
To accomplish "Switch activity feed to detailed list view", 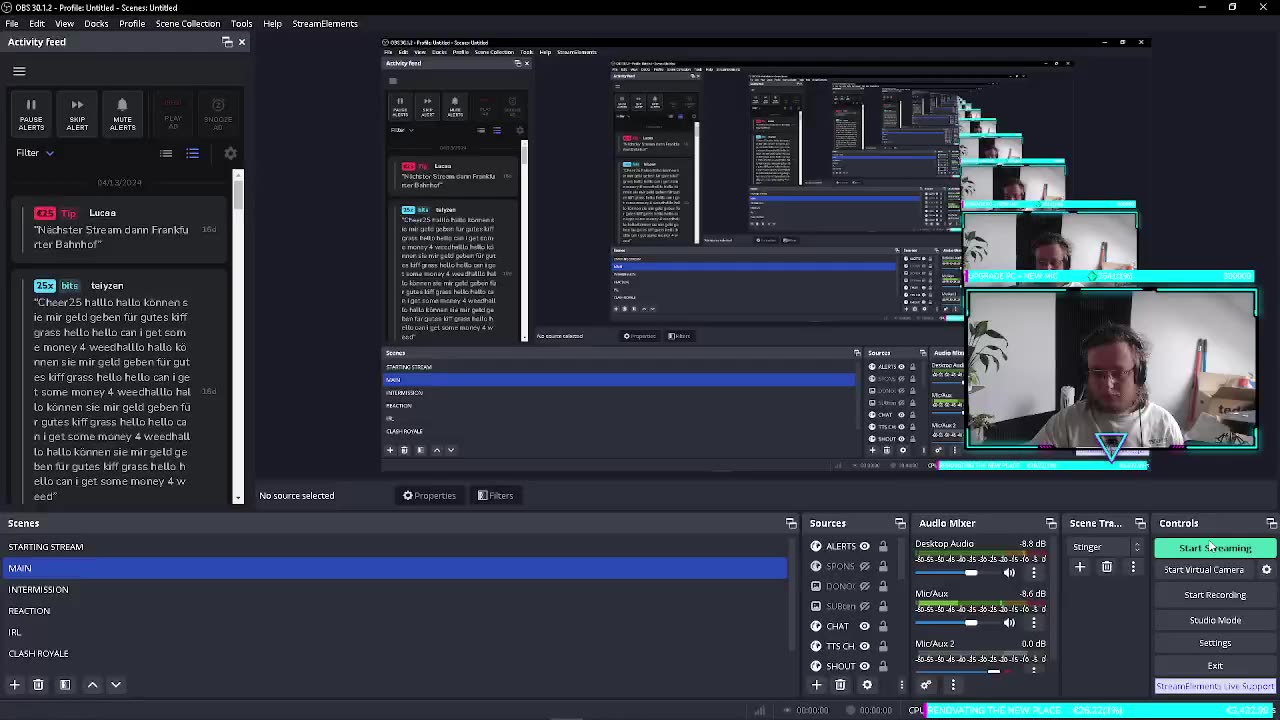I will pyautogui.click(x=192, y=153).
